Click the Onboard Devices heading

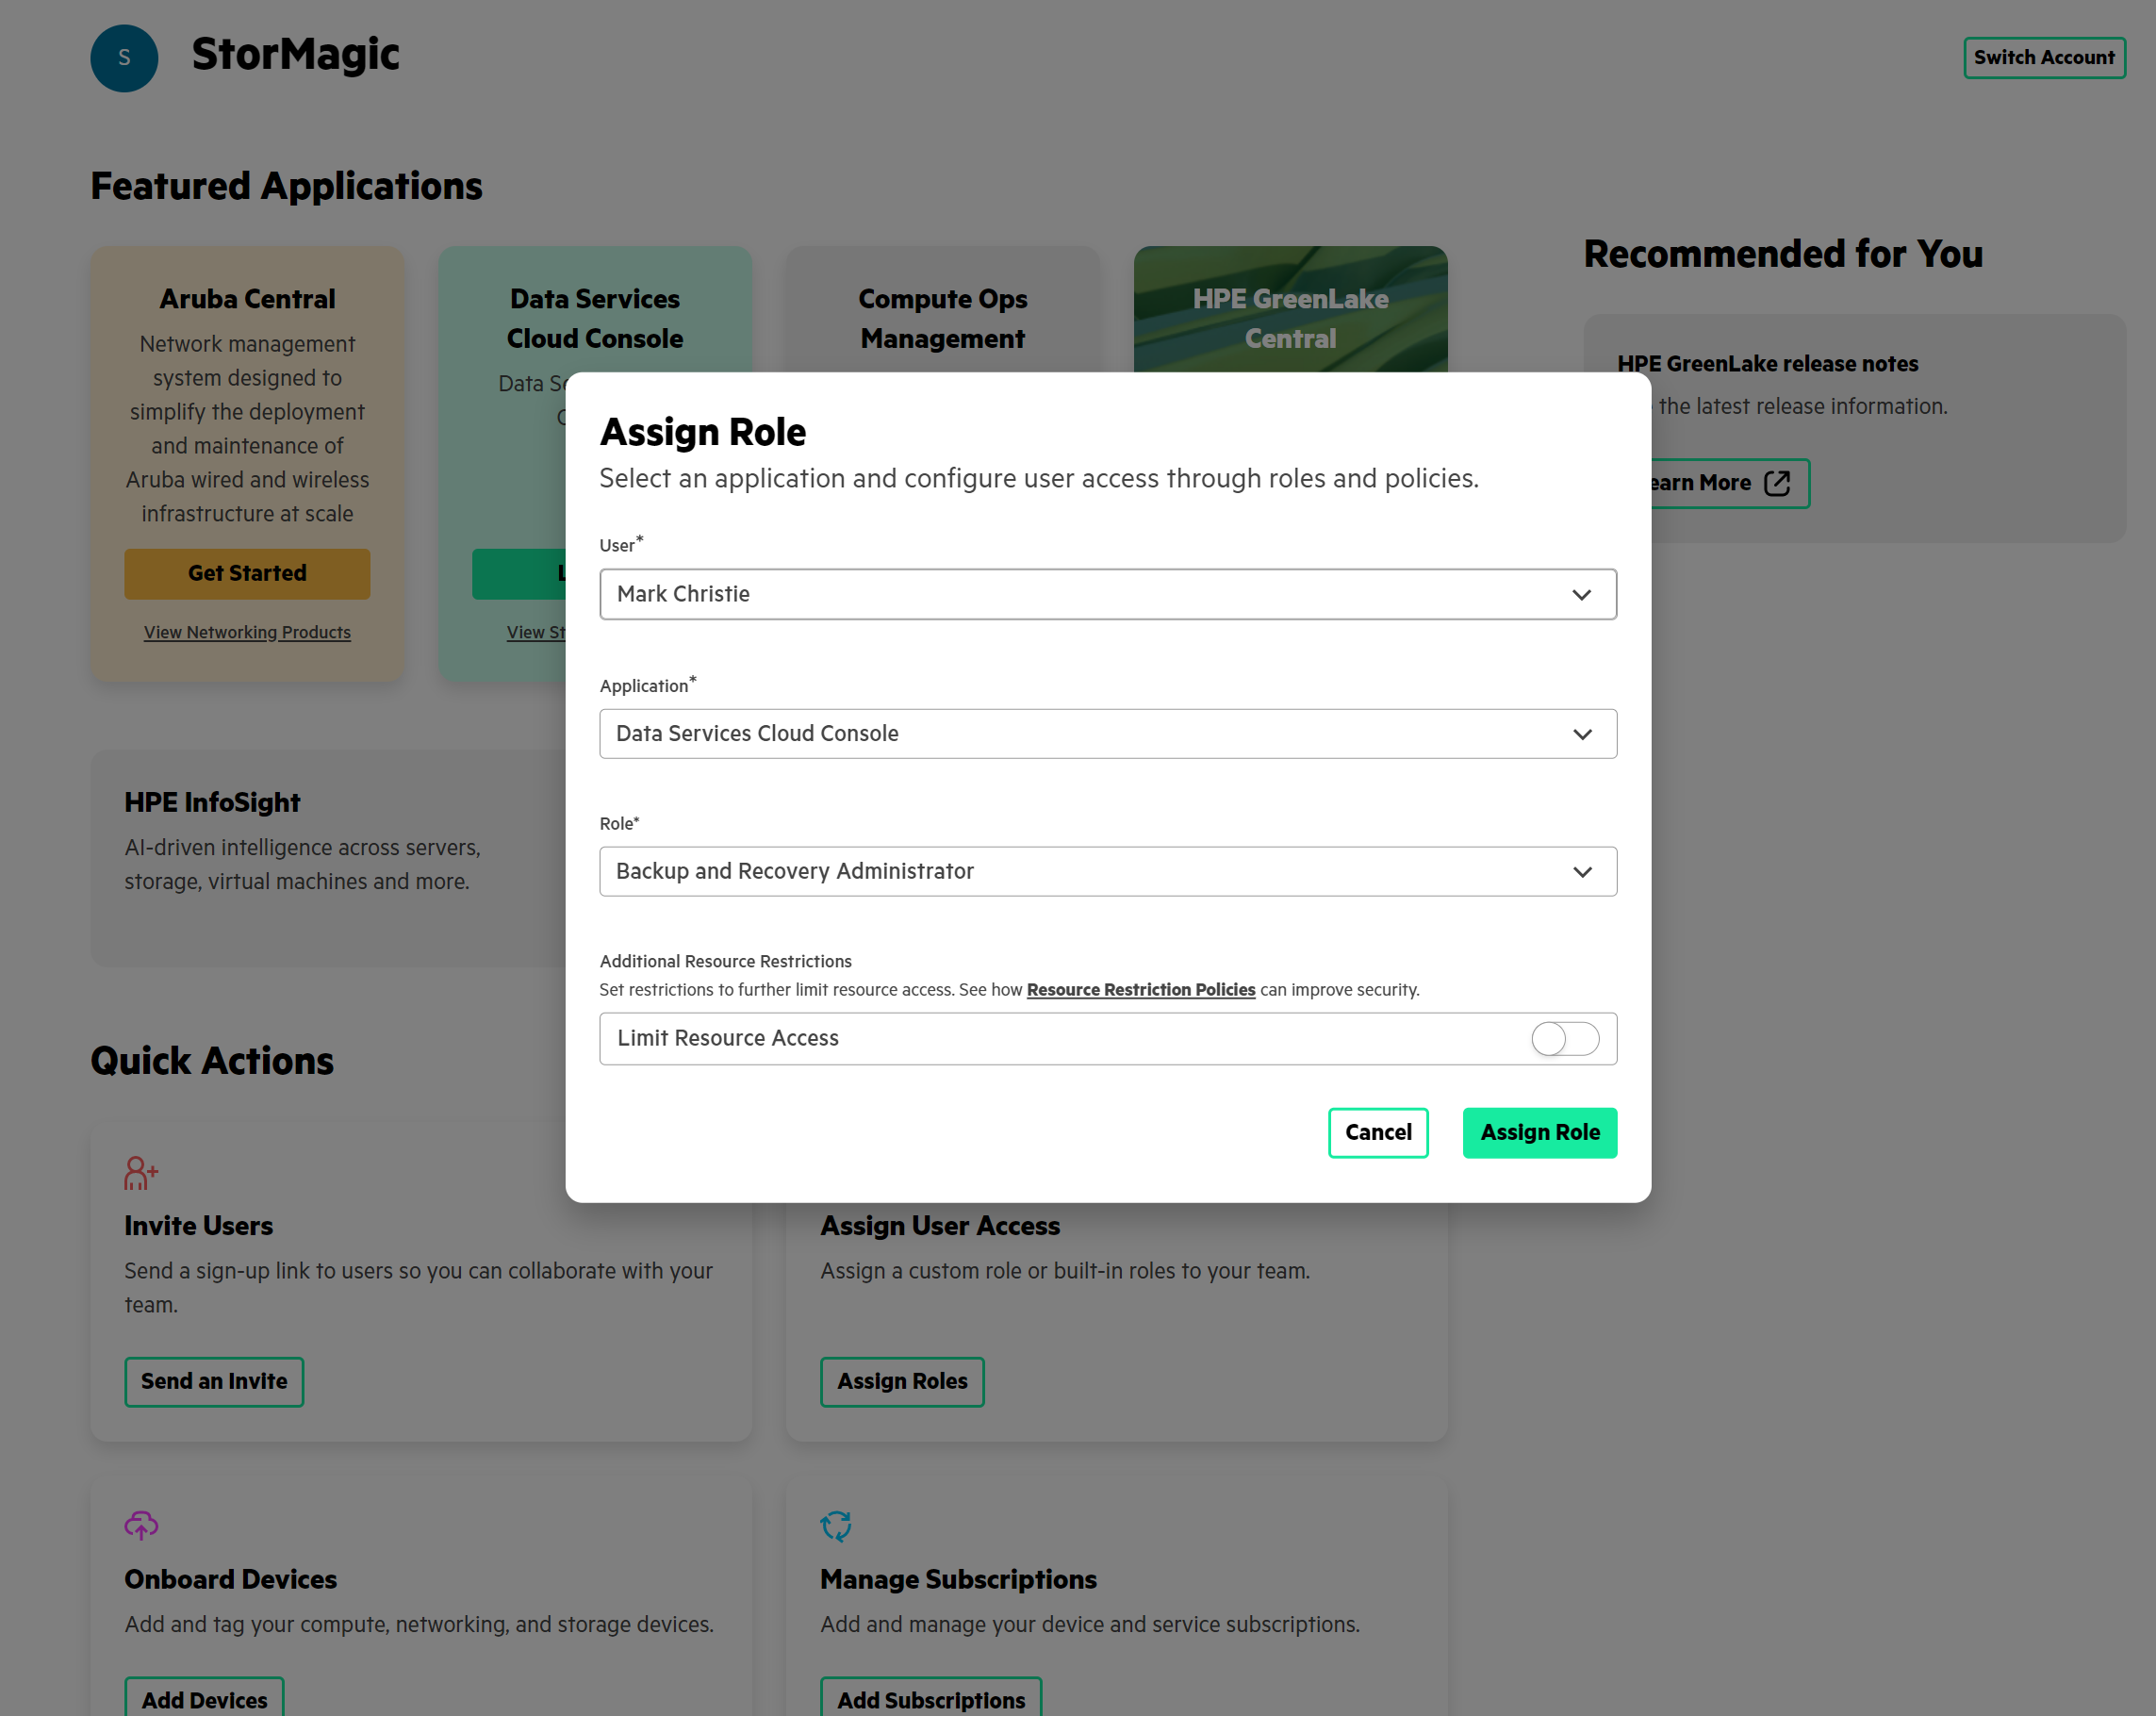(x=230, y=1578)
